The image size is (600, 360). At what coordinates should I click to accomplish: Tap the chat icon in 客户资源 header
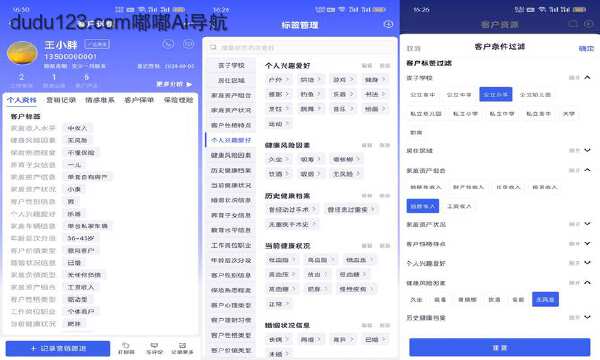573,24
